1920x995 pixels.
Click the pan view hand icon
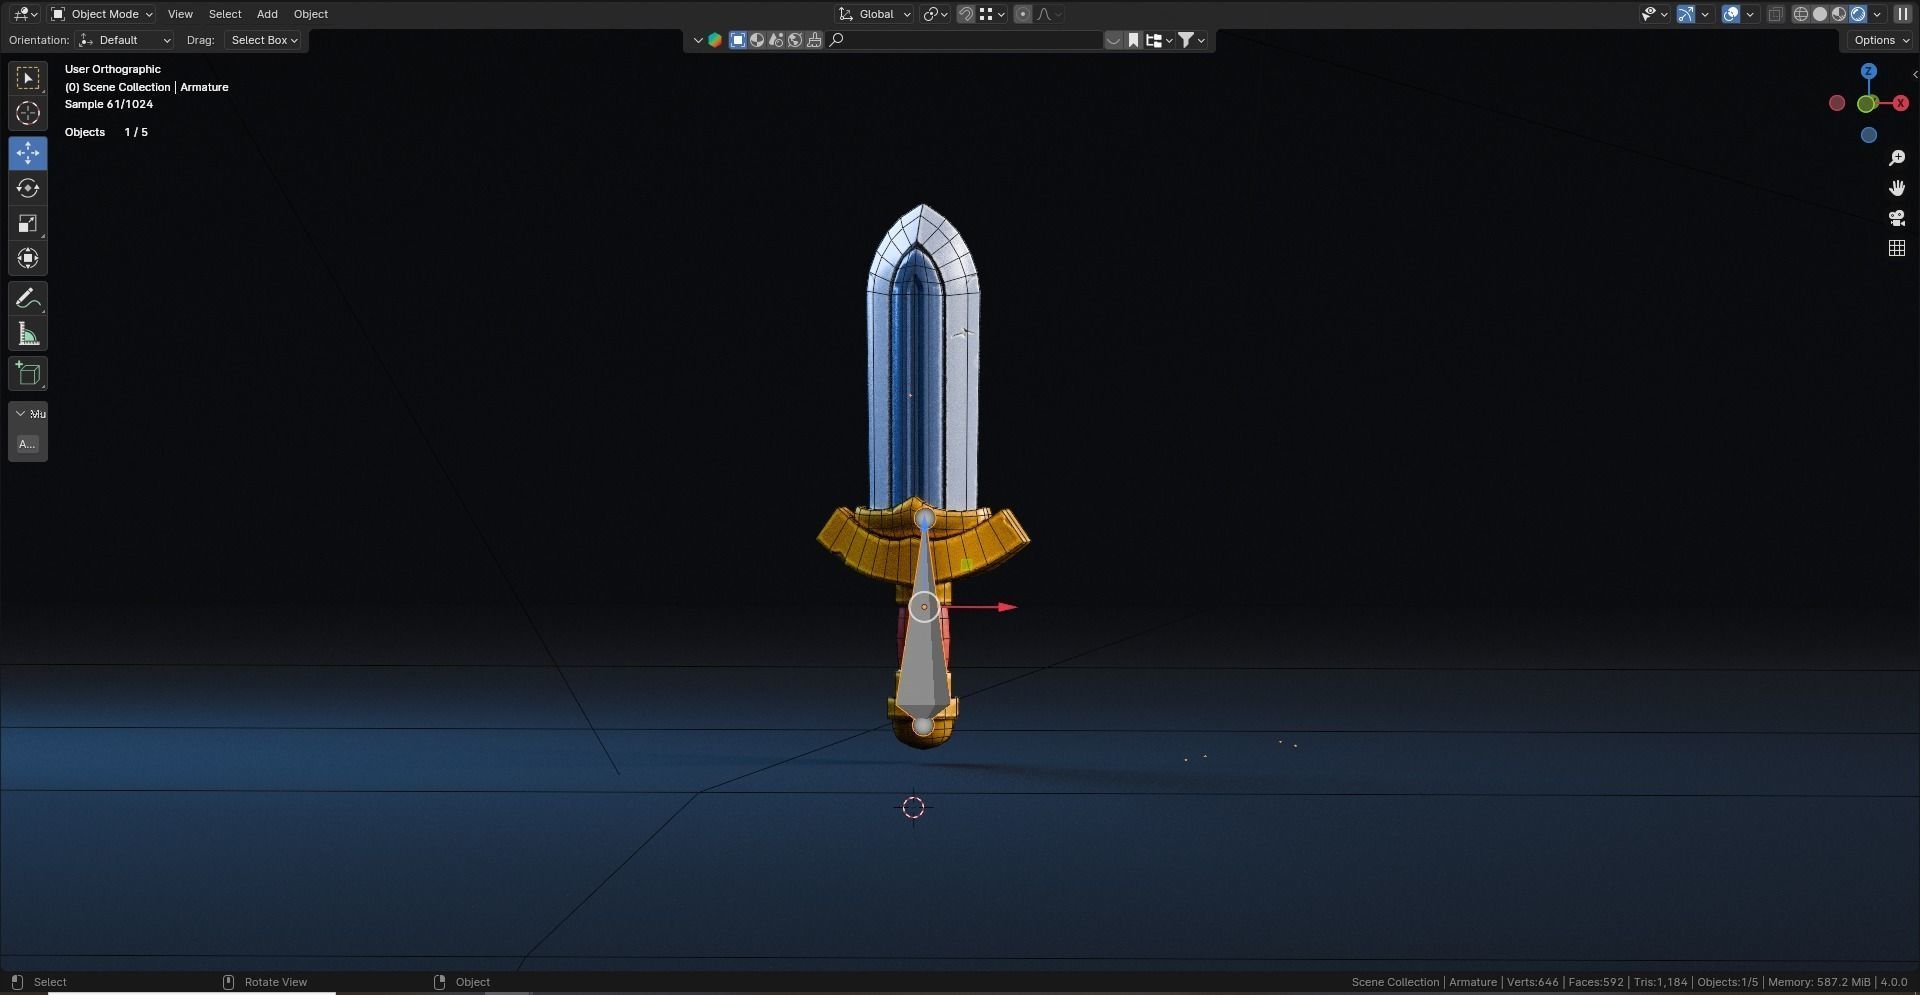pos(1896,188)
